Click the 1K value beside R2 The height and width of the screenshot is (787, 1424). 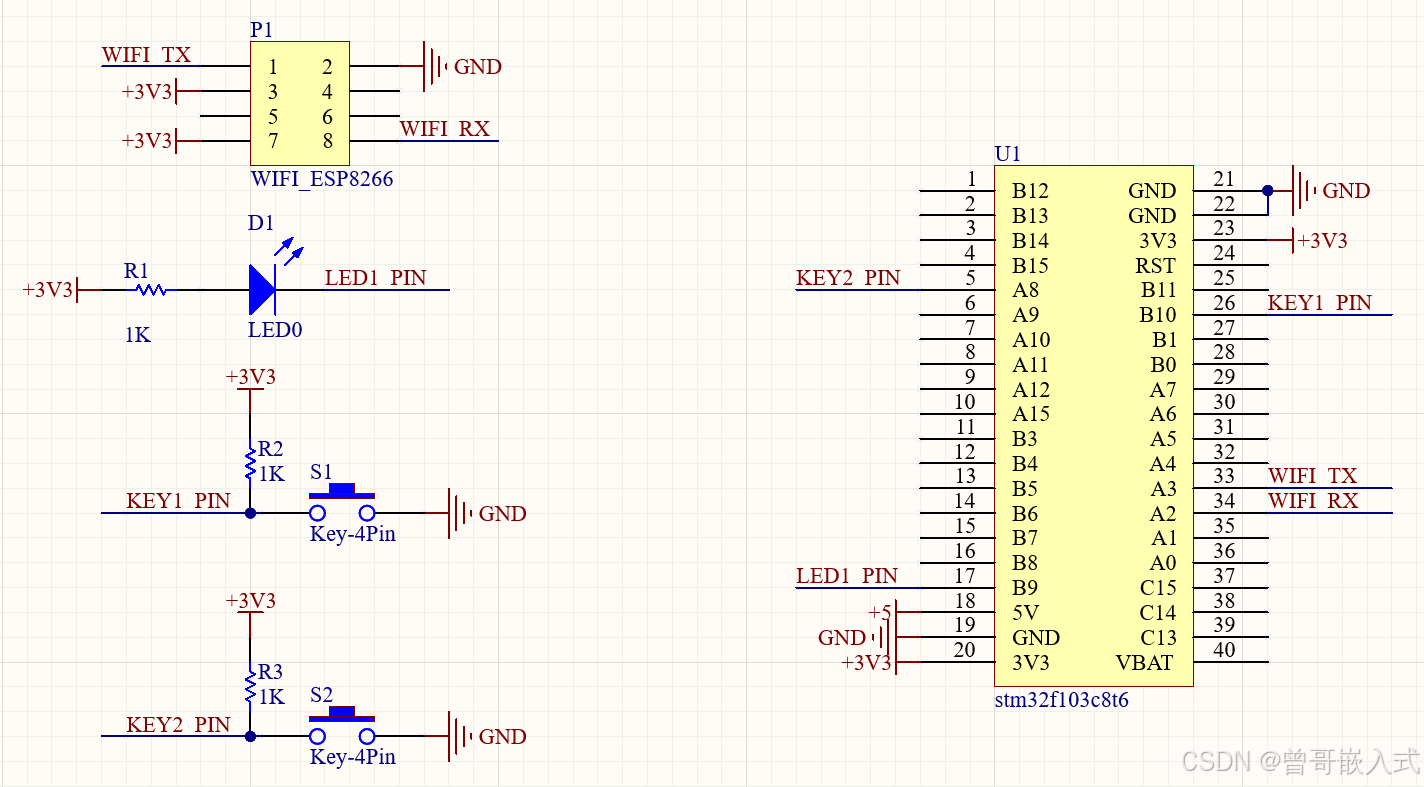click(272, 474)
